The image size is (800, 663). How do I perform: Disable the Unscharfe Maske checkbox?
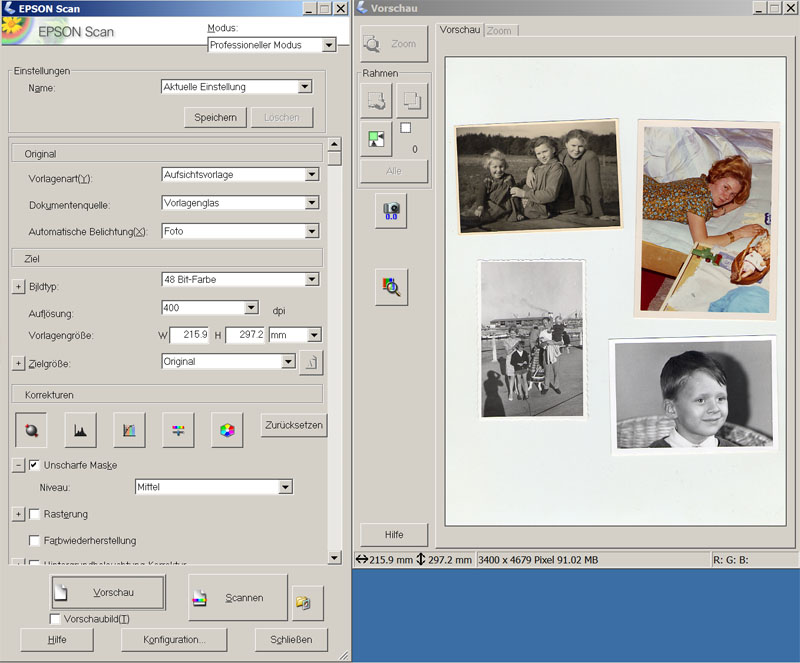coord(35,465)
